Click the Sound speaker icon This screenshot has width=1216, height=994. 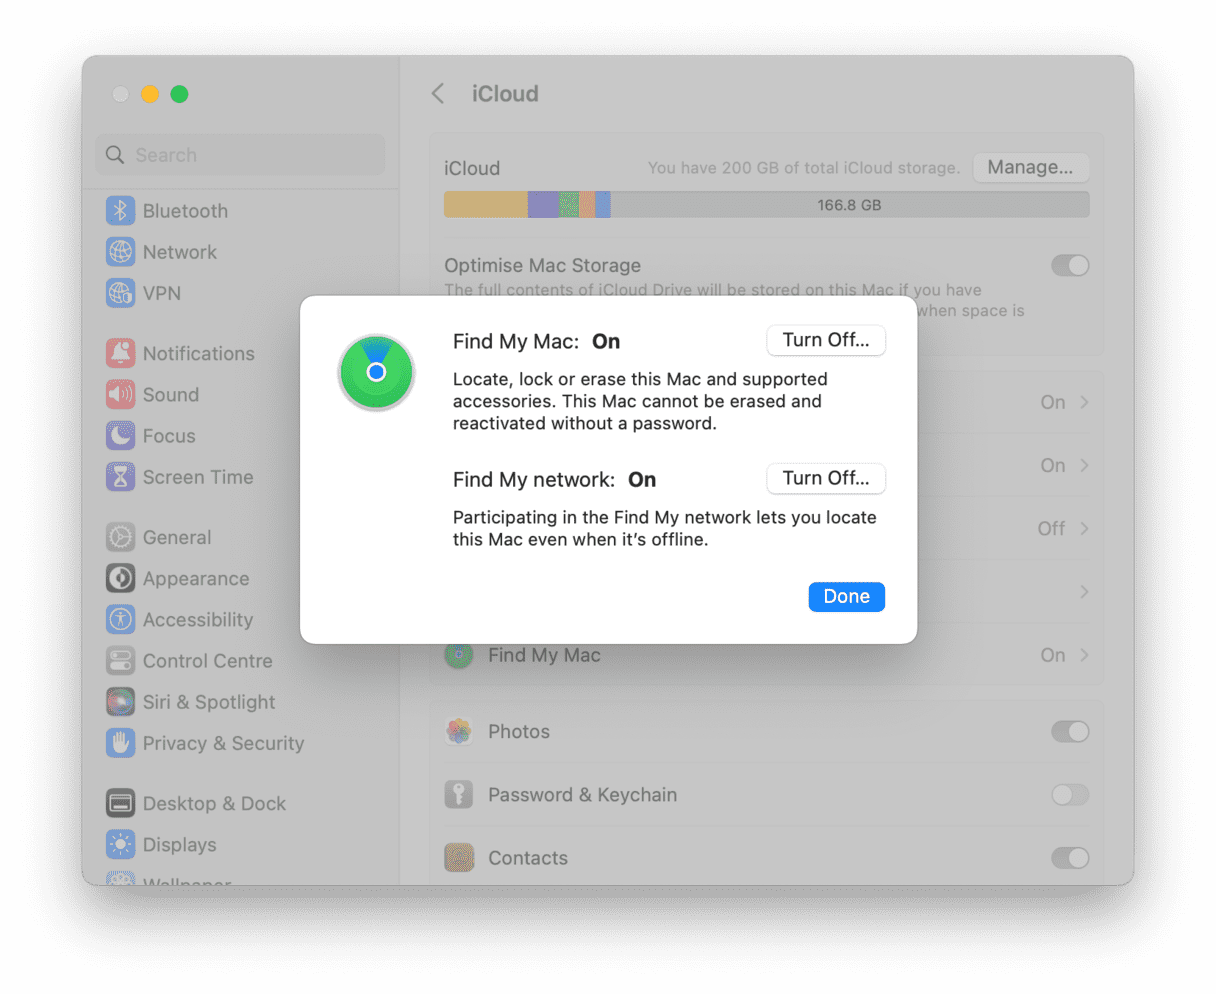[x=120, y=394]
